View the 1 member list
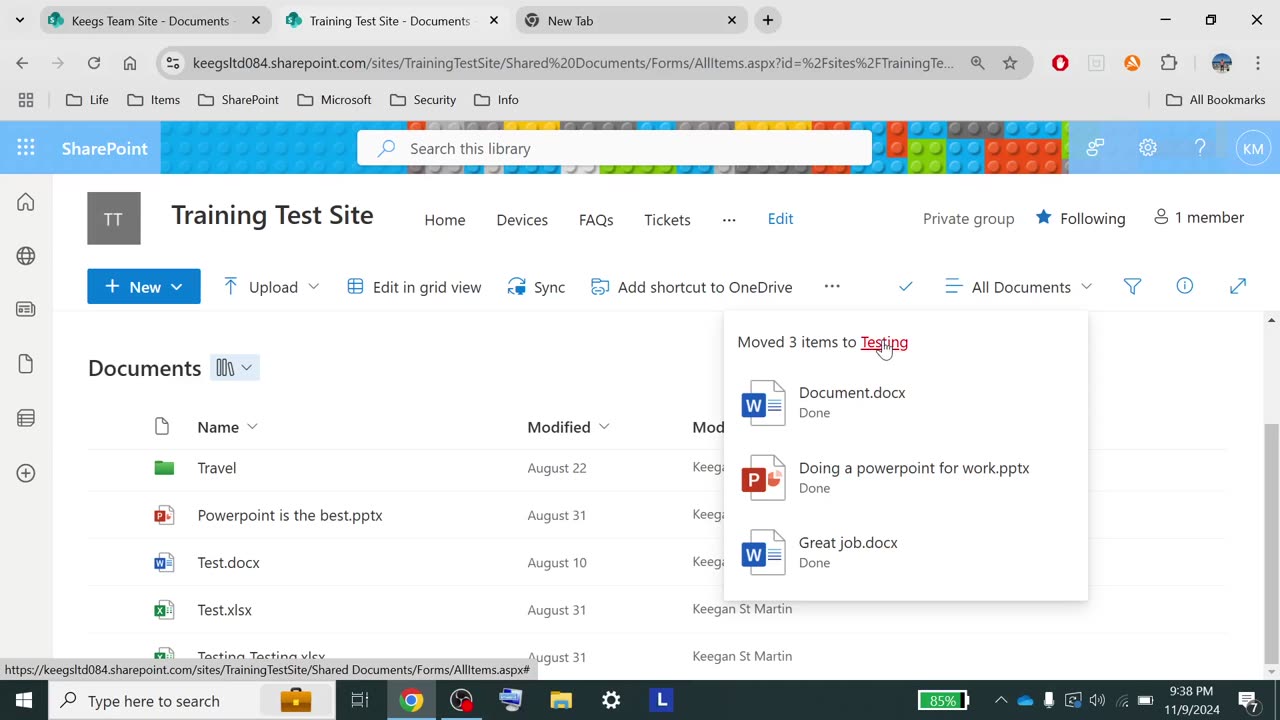Screen dimensions: 1280x720 [x=1198, y=218]
